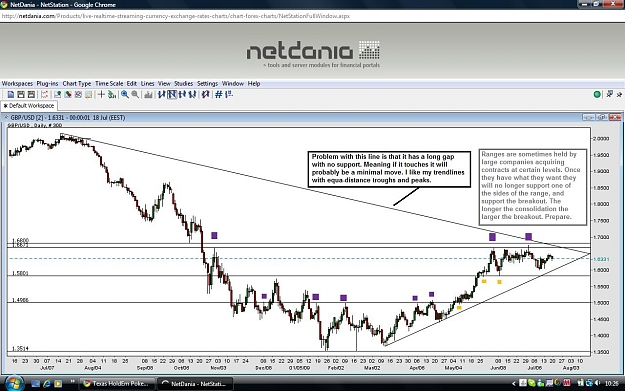
Task: Minimize the GBP/USD chart sub-window
Action: pyautogui.click(x=588, y=118)
